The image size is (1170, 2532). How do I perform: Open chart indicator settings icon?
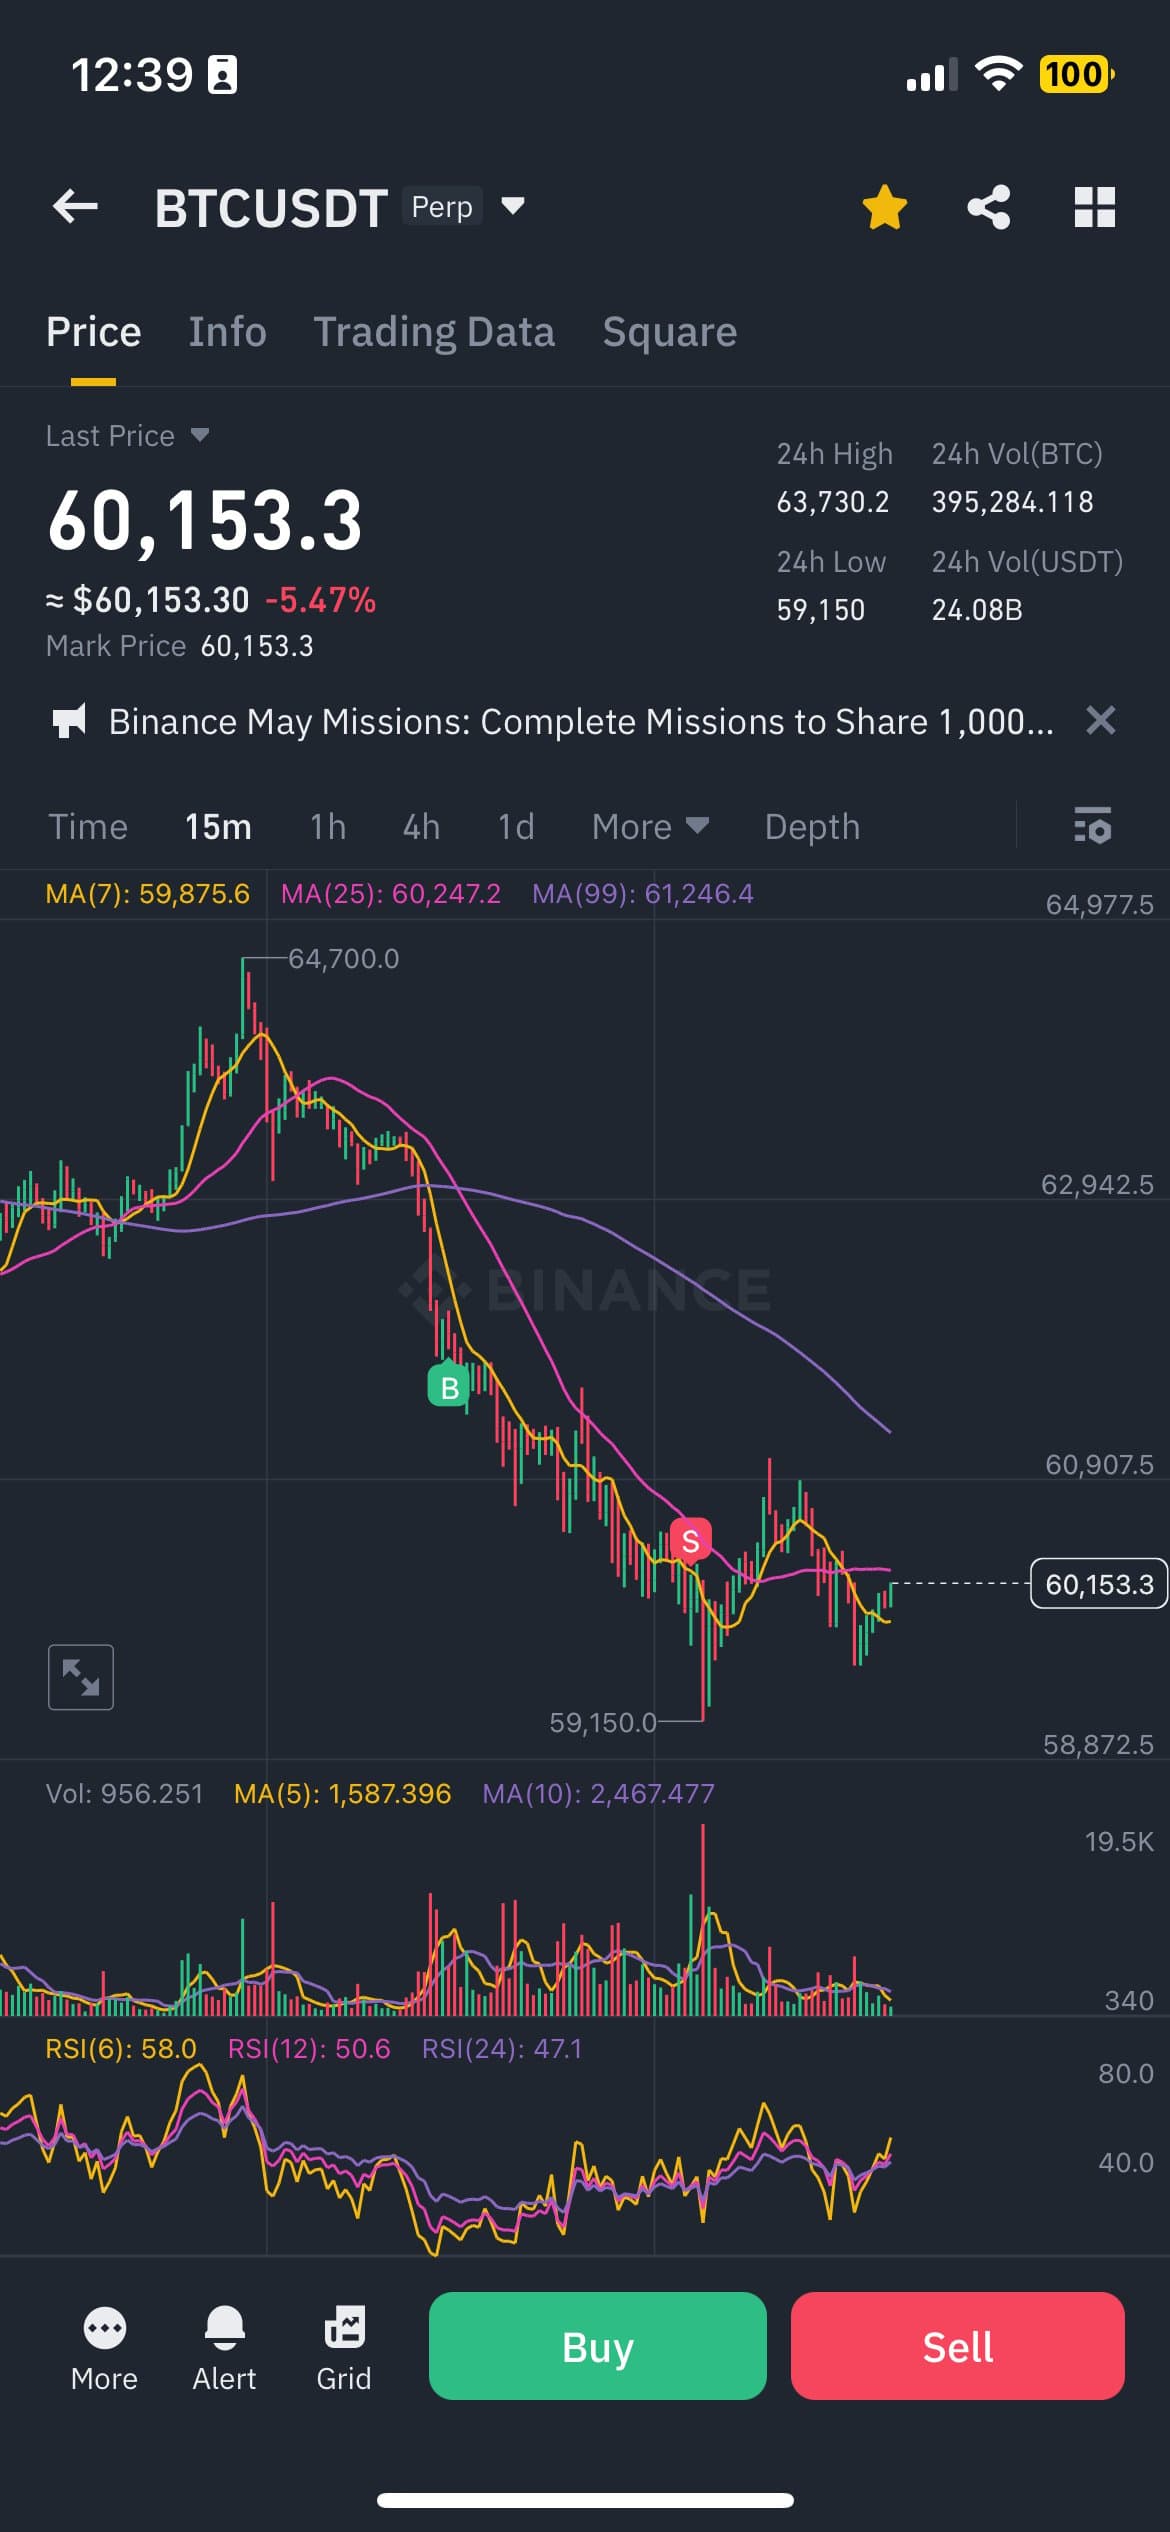[1092, 826]
